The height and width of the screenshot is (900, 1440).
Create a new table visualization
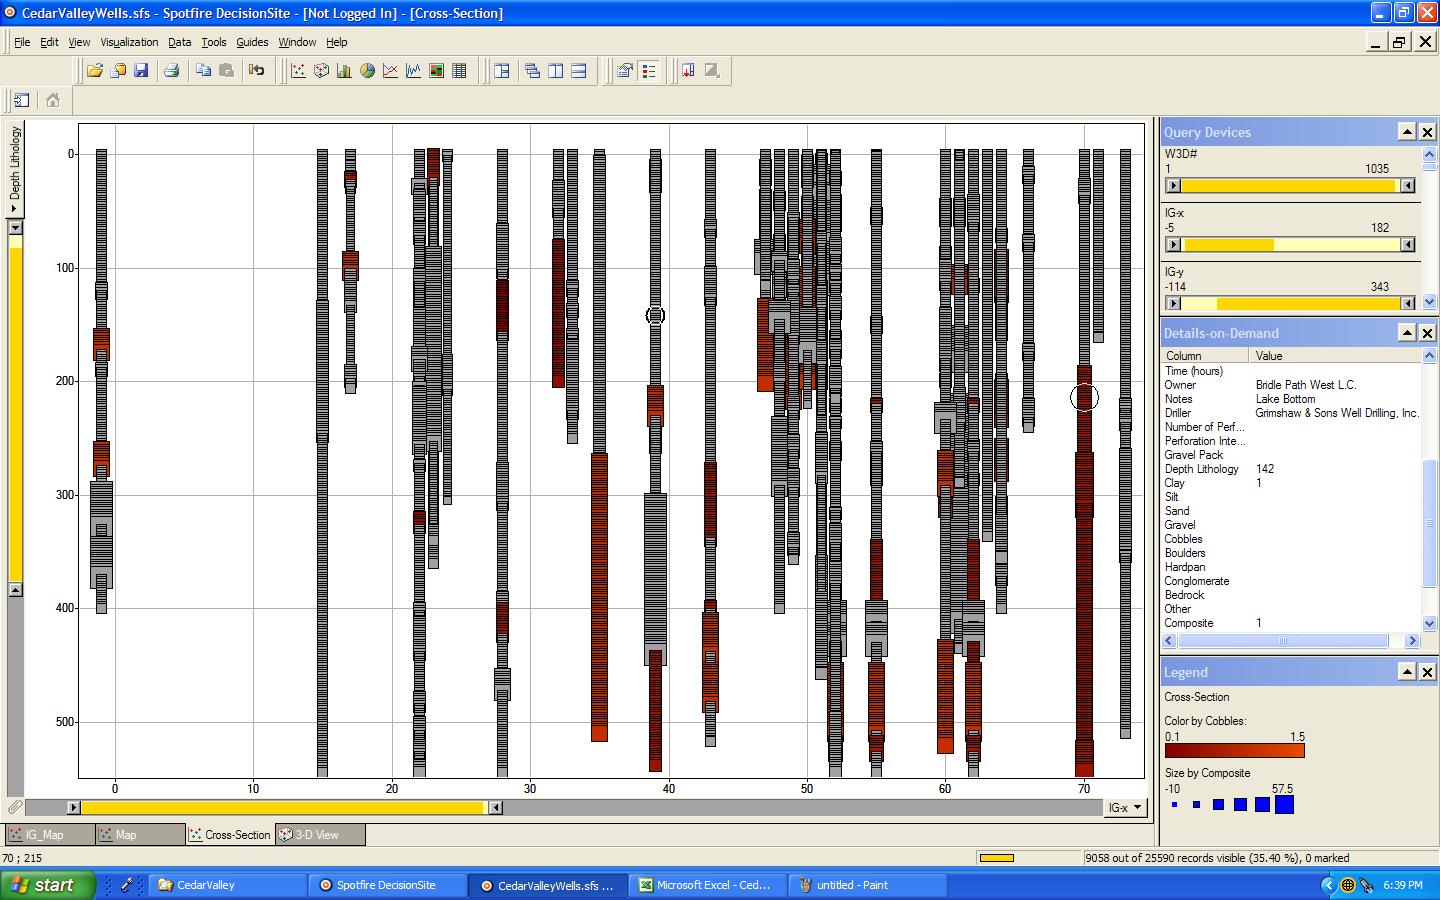pyautogui.click(x=459, y=71)
